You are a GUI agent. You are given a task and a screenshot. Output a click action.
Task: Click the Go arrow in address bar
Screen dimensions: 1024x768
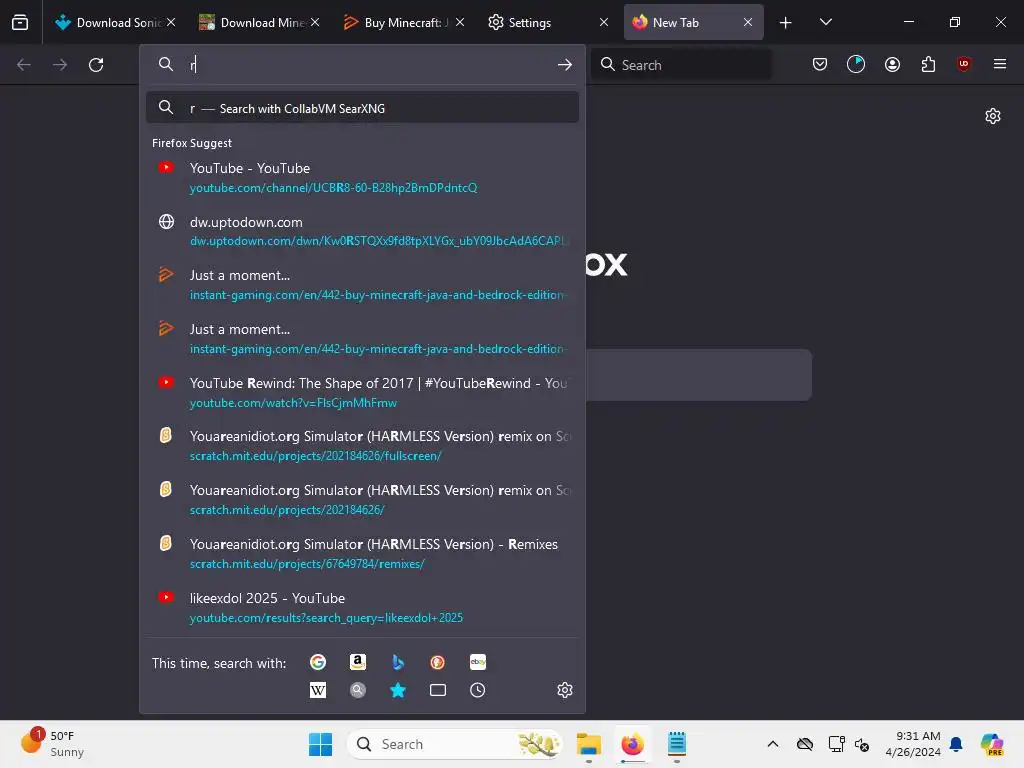click(x=565, y=65)
